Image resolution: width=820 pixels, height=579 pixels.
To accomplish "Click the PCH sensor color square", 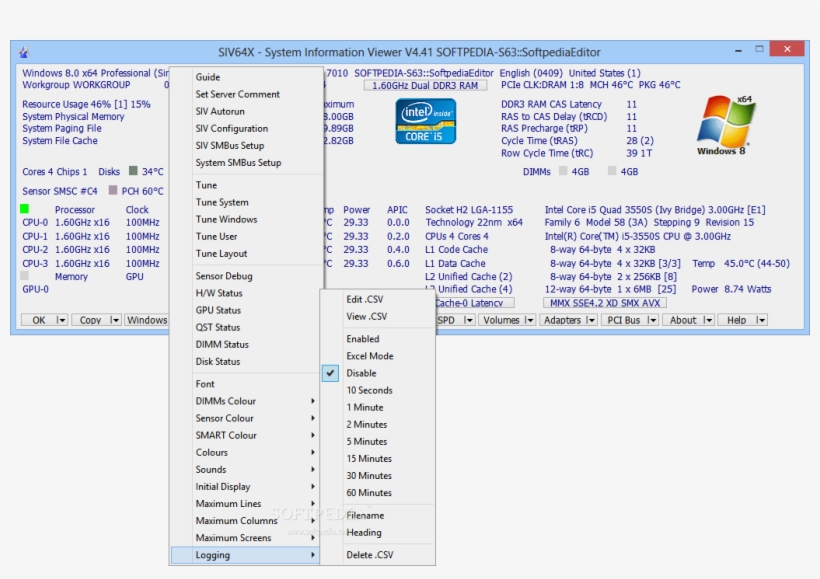I will 113,190.
